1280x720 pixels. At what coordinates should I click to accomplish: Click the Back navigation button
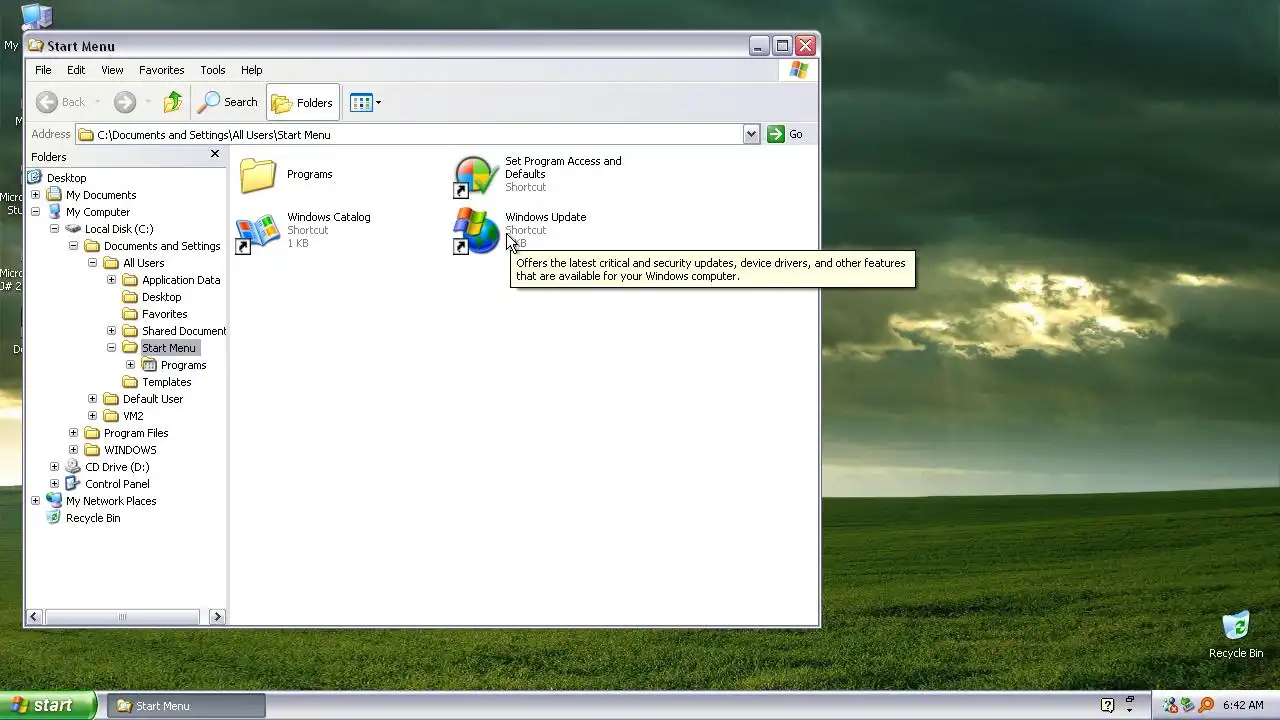[61, 102]
